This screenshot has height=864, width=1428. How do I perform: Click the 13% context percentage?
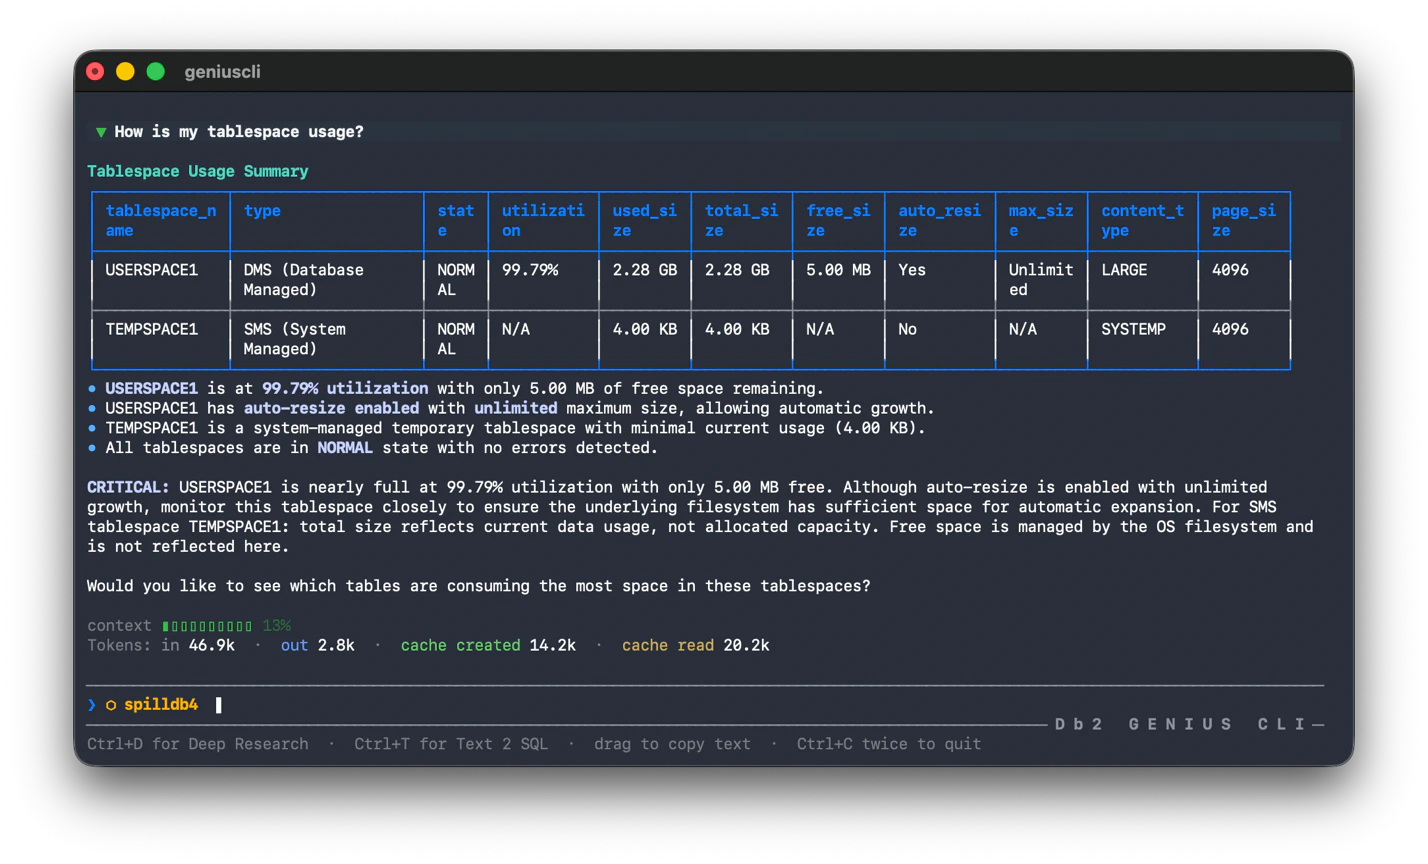coord(277,626)
